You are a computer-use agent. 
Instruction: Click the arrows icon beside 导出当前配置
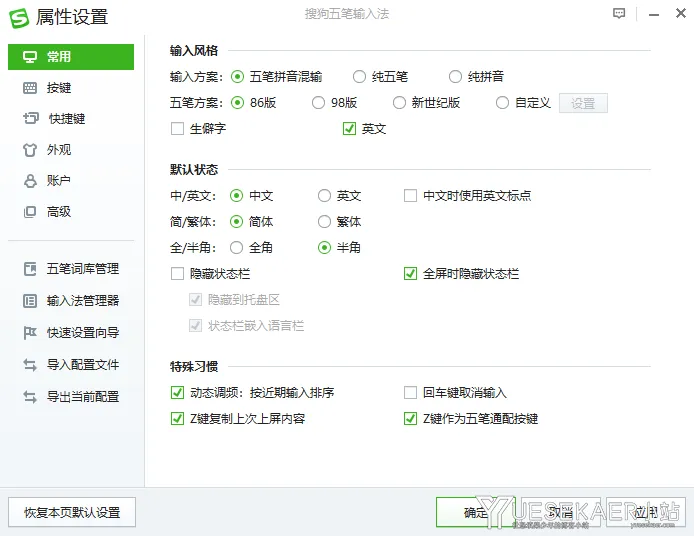click(30, 397)
